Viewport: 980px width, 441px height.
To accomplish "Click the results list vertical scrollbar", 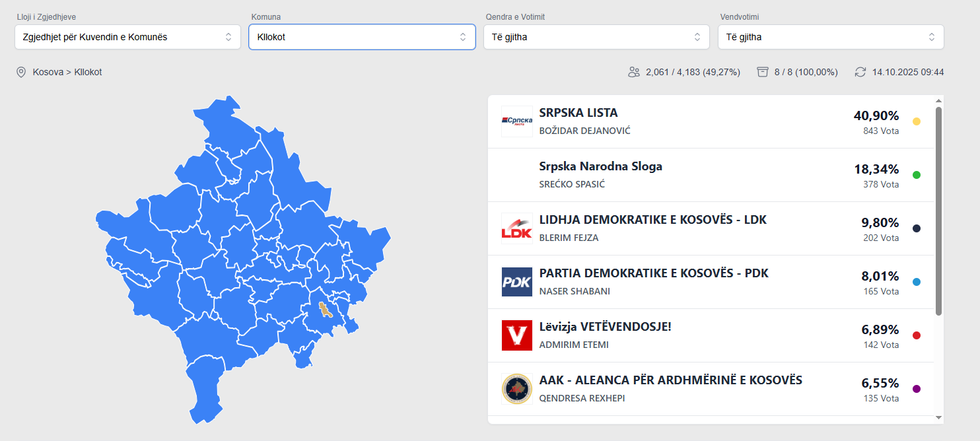I will click(938, 210).
